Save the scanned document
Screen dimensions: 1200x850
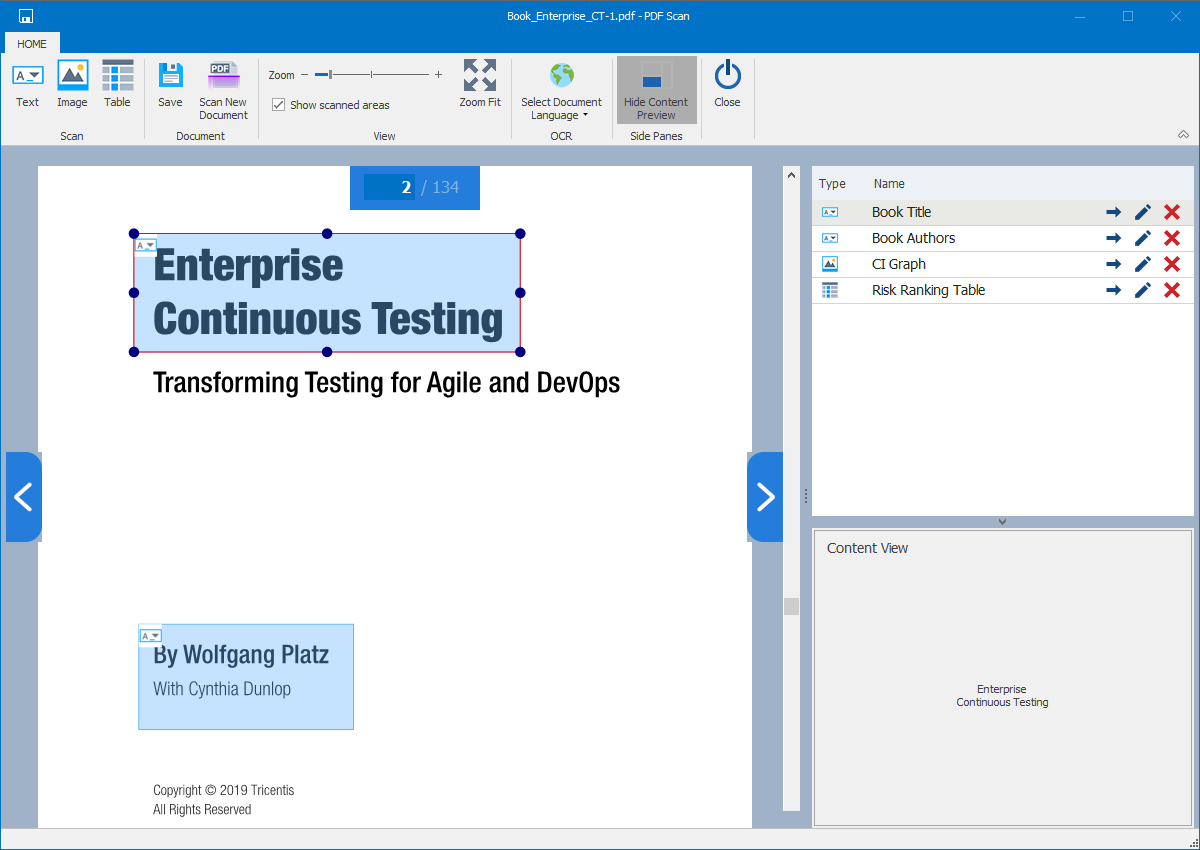click(170, 85)
